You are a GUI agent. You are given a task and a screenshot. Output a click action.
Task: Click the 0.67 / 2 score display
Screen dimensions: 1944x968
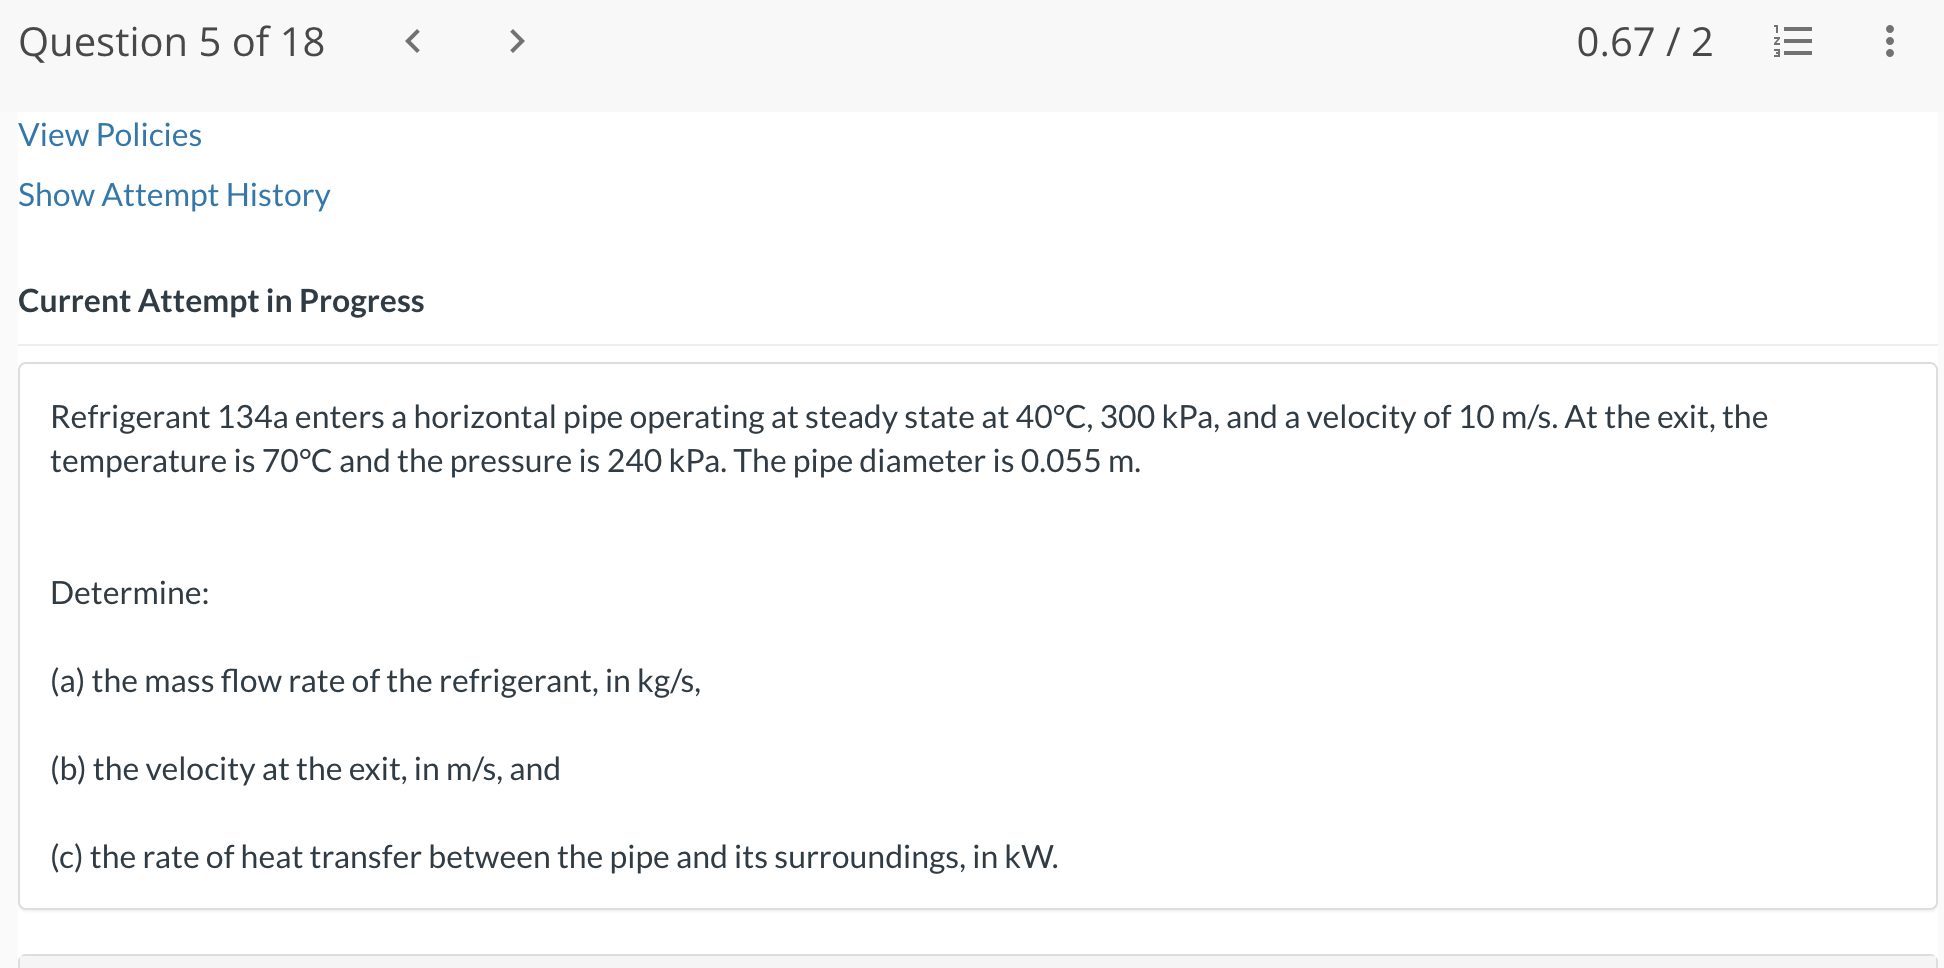pyautogui.click(x=1645, y=42)
